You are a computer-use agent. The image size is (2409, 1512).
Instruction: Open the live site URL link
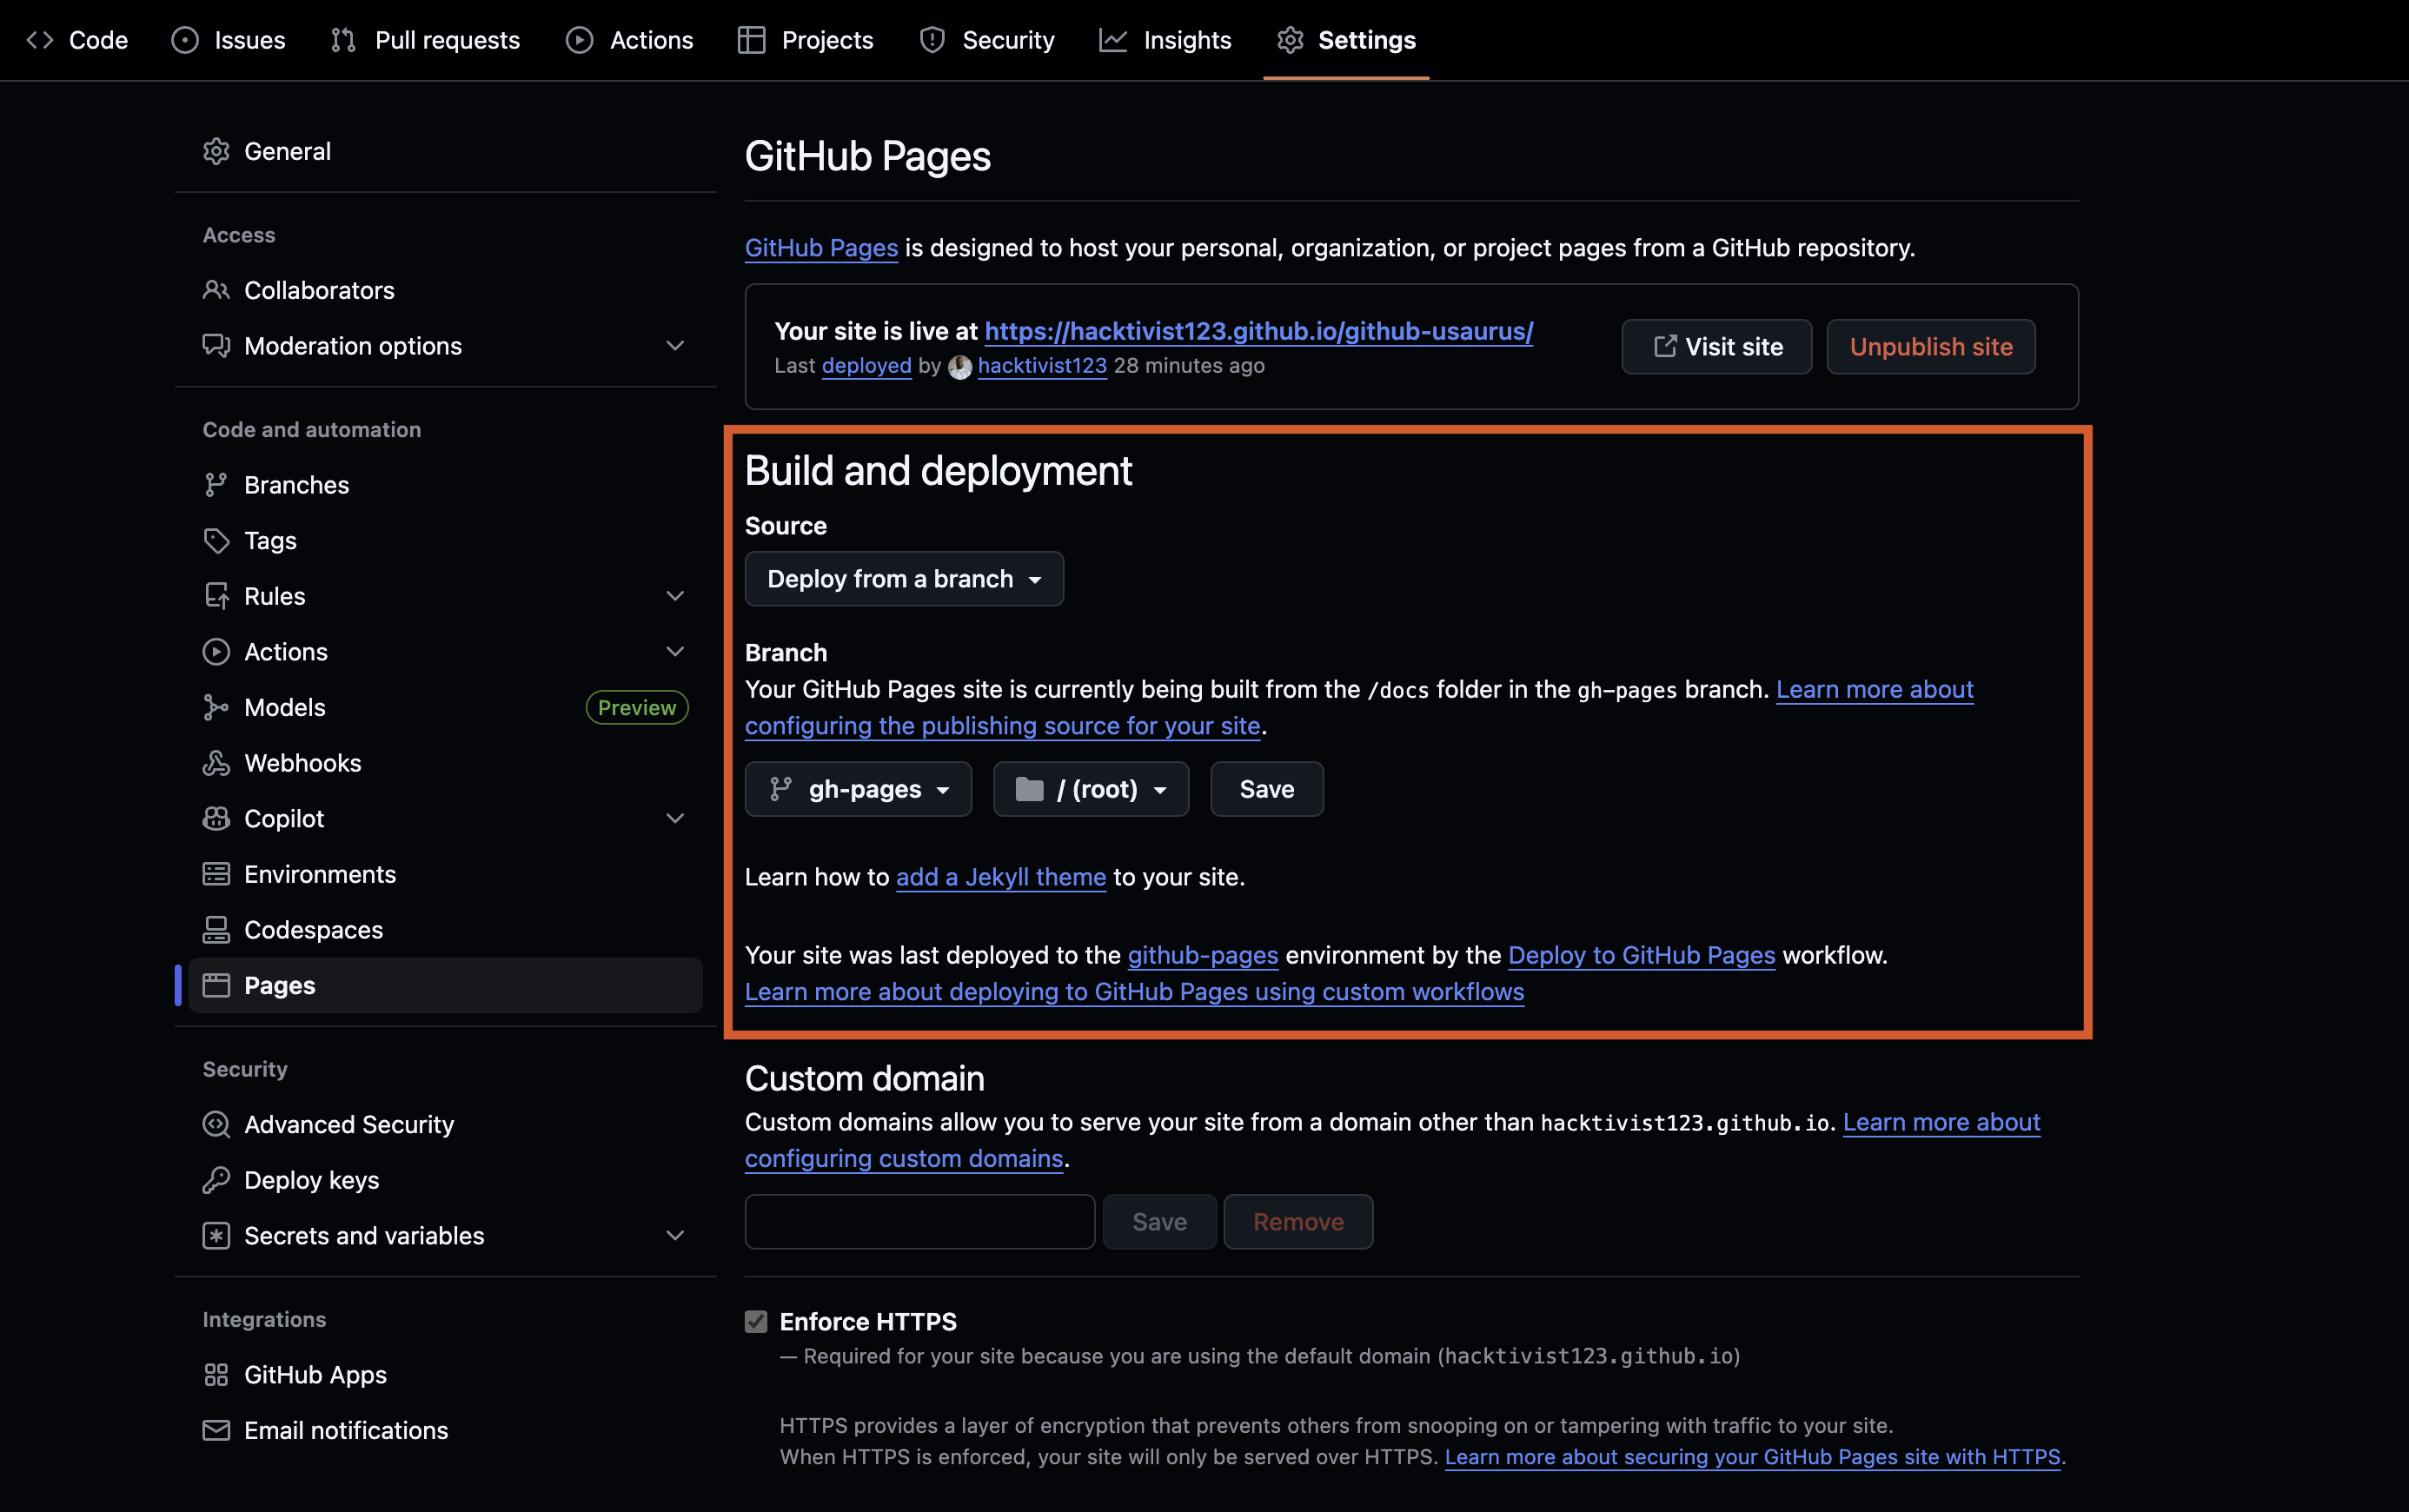pyautogui.click(x=1258, y=331)
